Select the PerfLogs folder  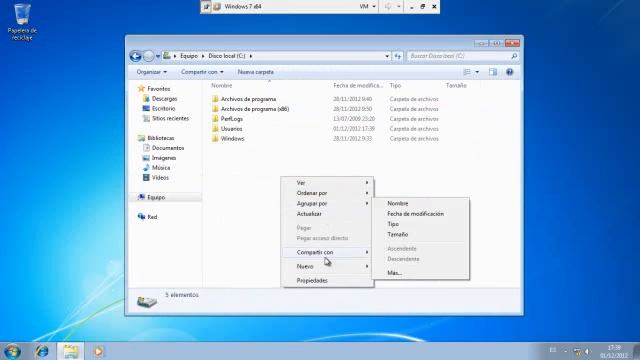click(x=231, y=119)
